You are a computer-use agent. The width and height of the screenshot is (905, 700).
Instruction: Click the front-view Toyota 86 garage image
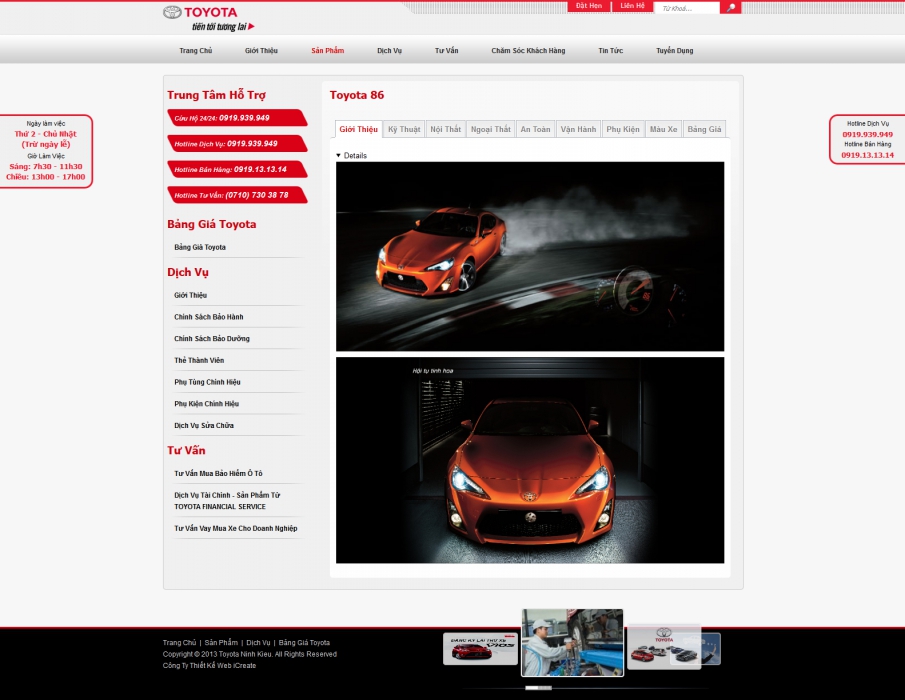pos(530,460)
